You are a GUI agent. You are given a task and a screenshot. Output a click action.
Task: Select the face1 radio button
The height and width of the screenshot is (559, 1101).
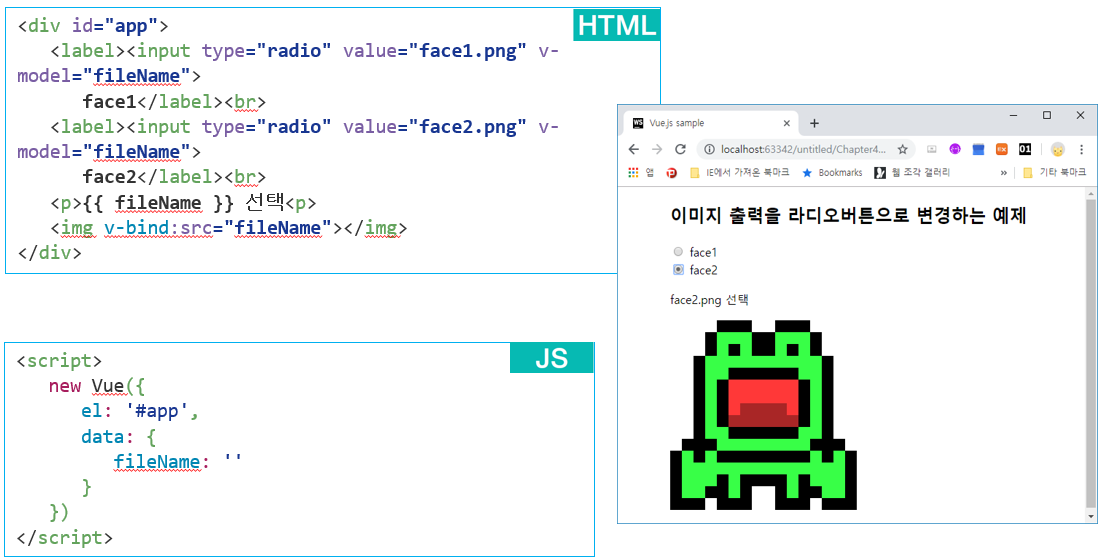[678, 251]
